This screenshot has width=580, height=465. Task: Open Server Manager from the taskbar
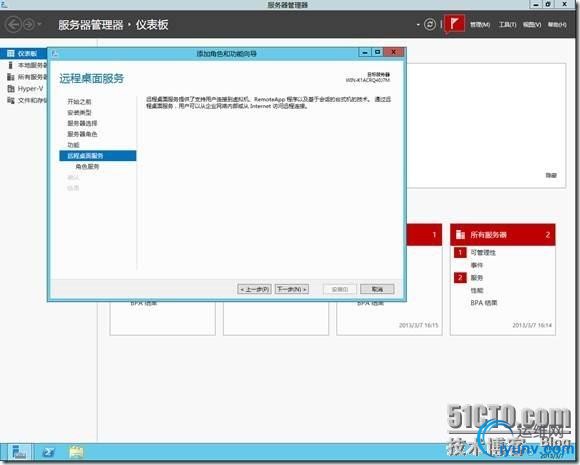pos(18,452)
